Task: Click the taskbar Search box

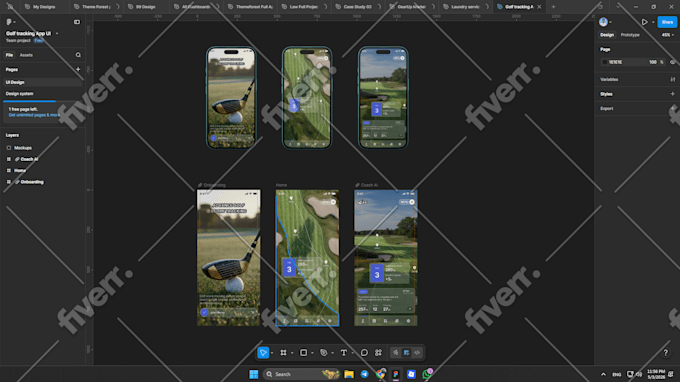Action: (302, 374)
